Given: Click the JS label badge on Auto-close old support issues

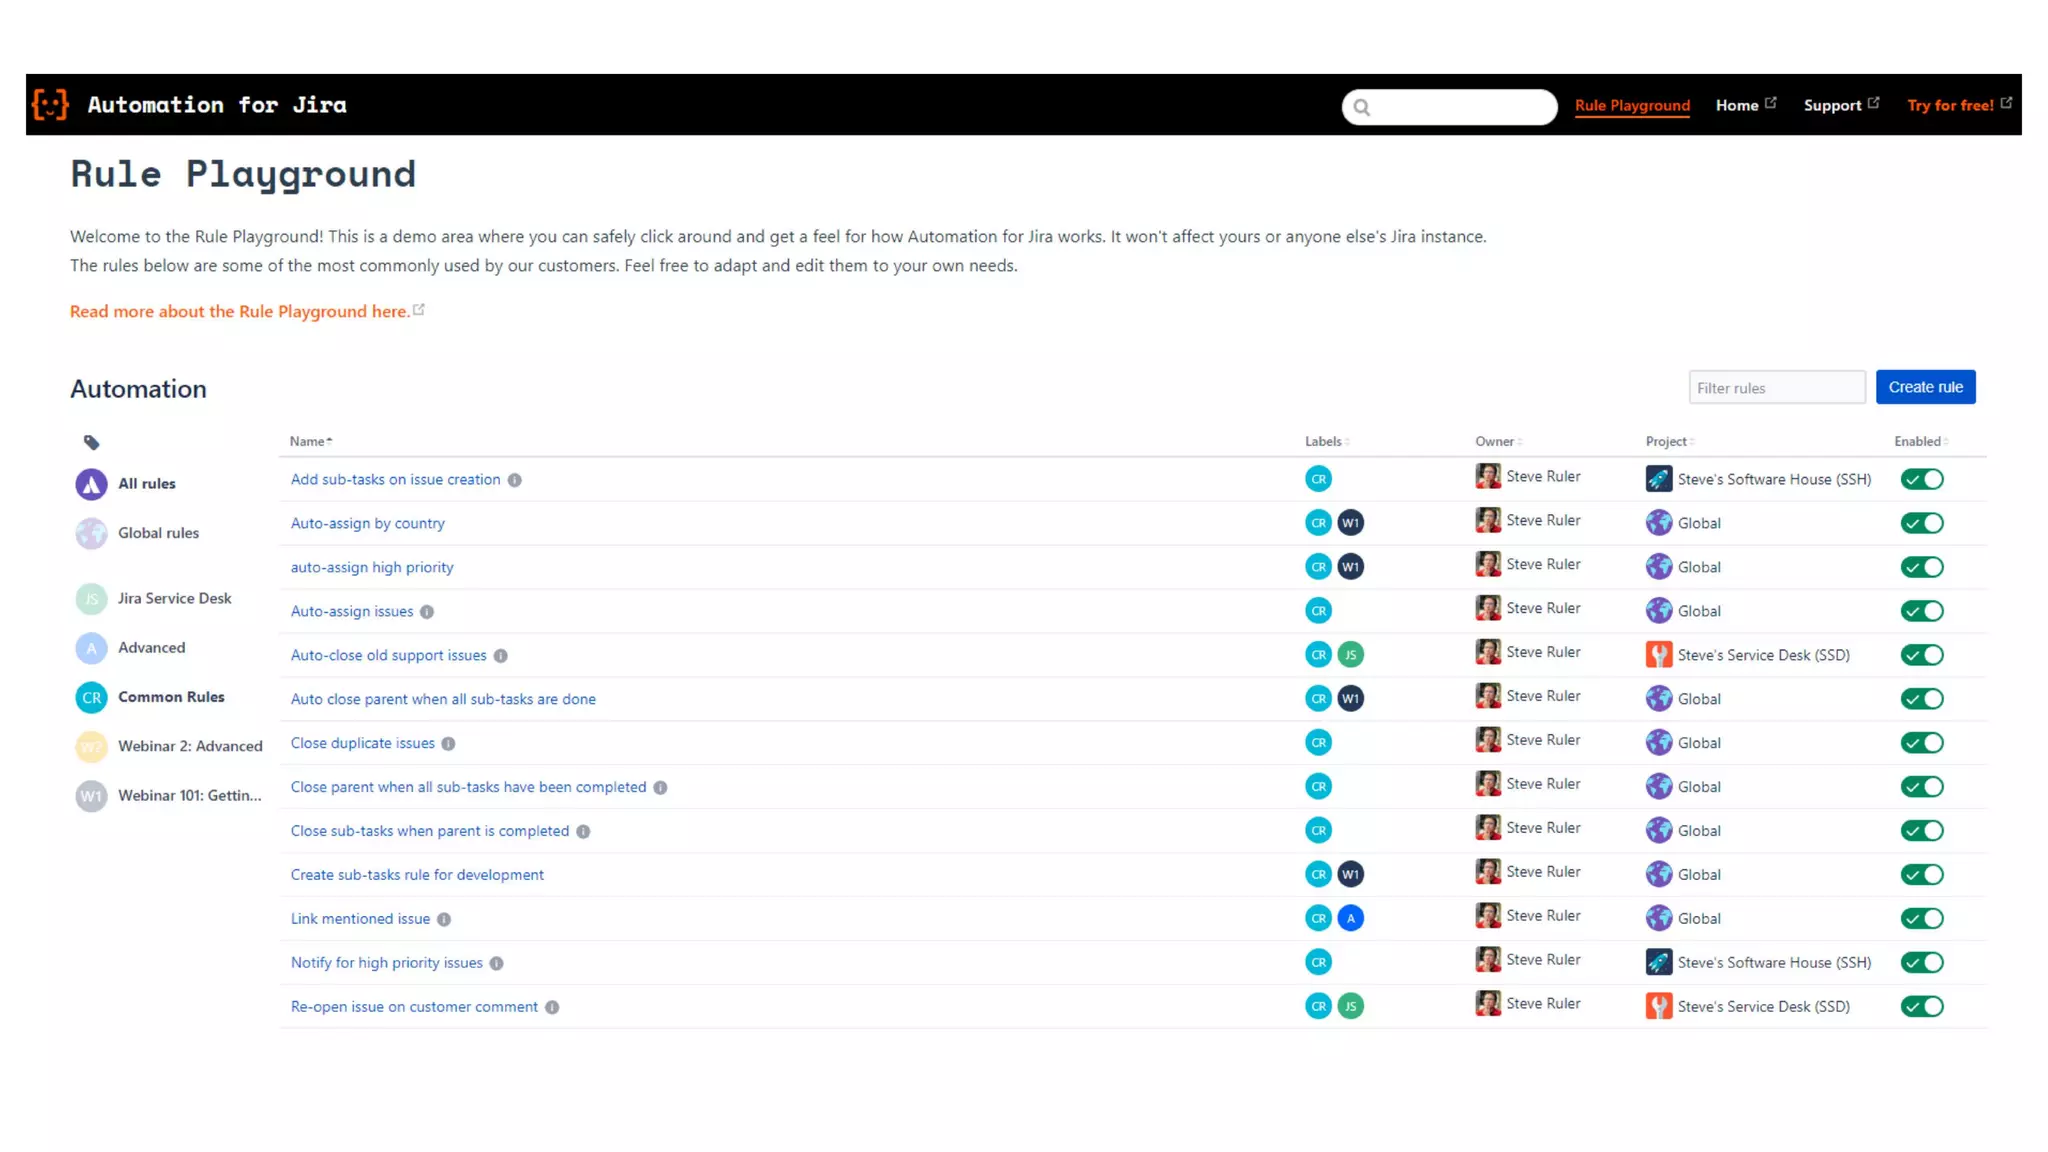Looking at the screenshot, I should (x=1350, y=655).
